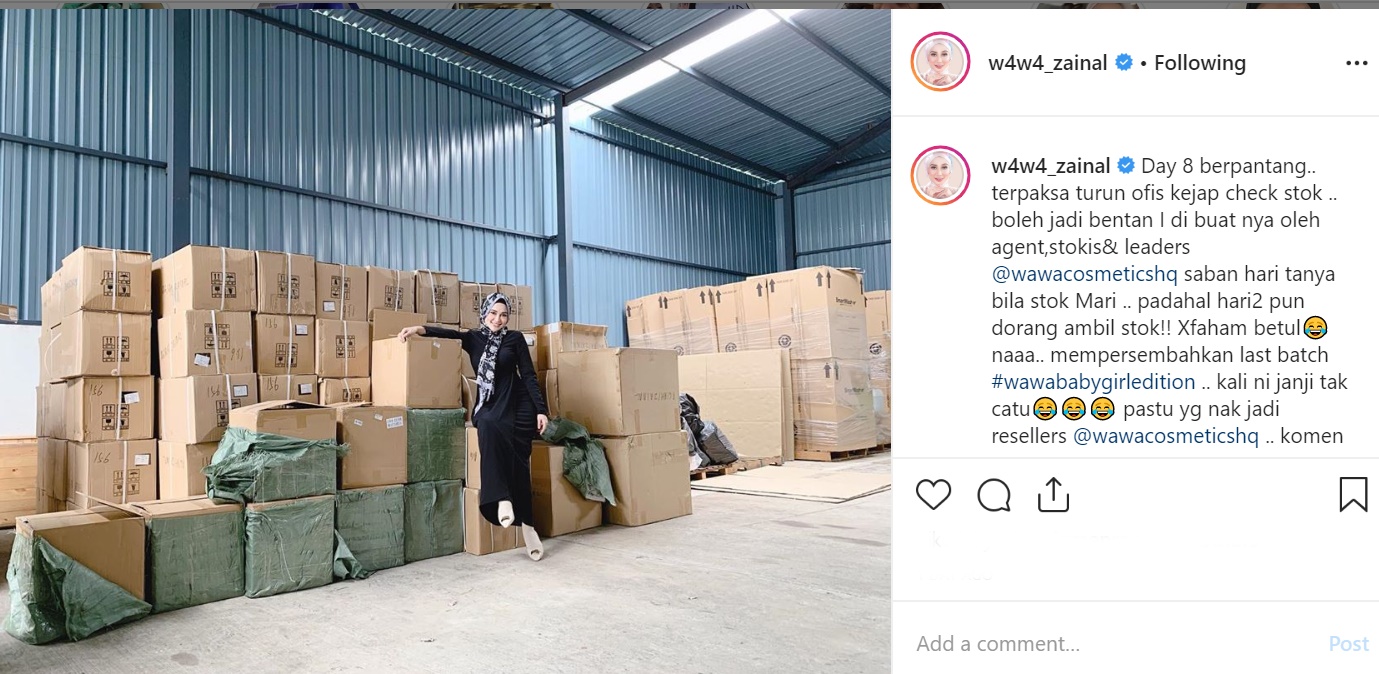Screen dimensions: 1379x674
Task: Open w4w4_zainal username in the caption
Action: (x=1051, y=166)
